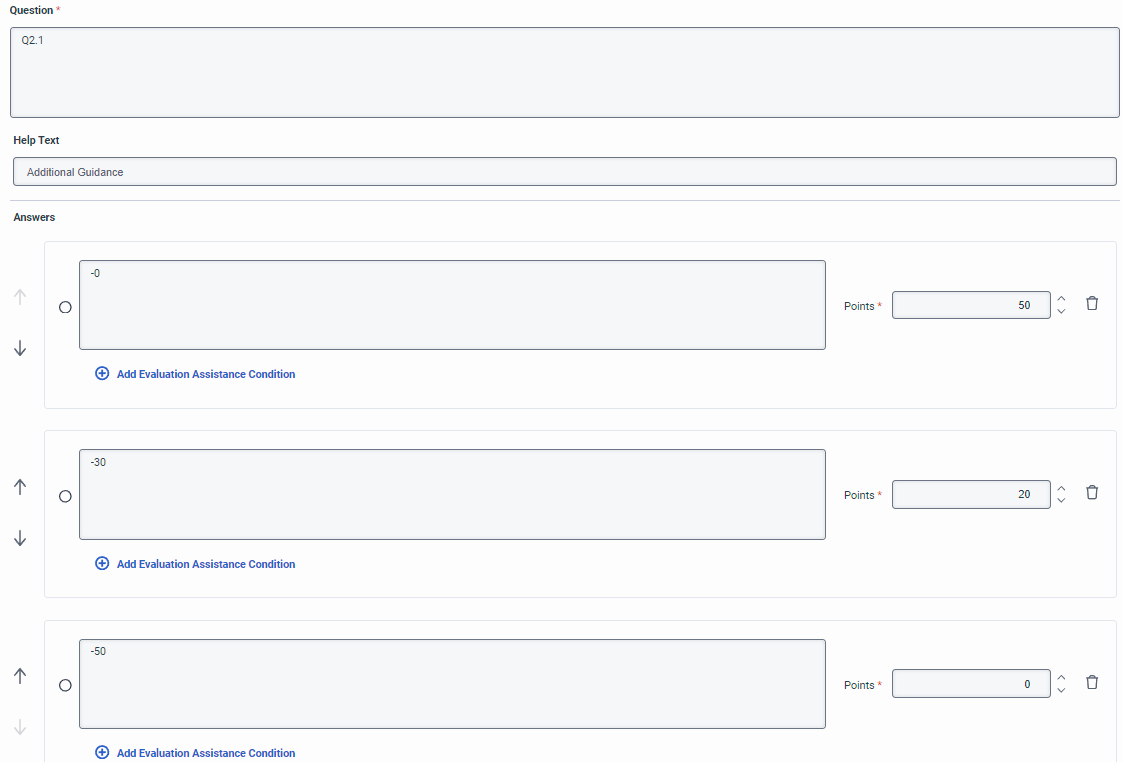Select the radio button for answer "-30"
The image size is (1123, 762).
[66, 496]
